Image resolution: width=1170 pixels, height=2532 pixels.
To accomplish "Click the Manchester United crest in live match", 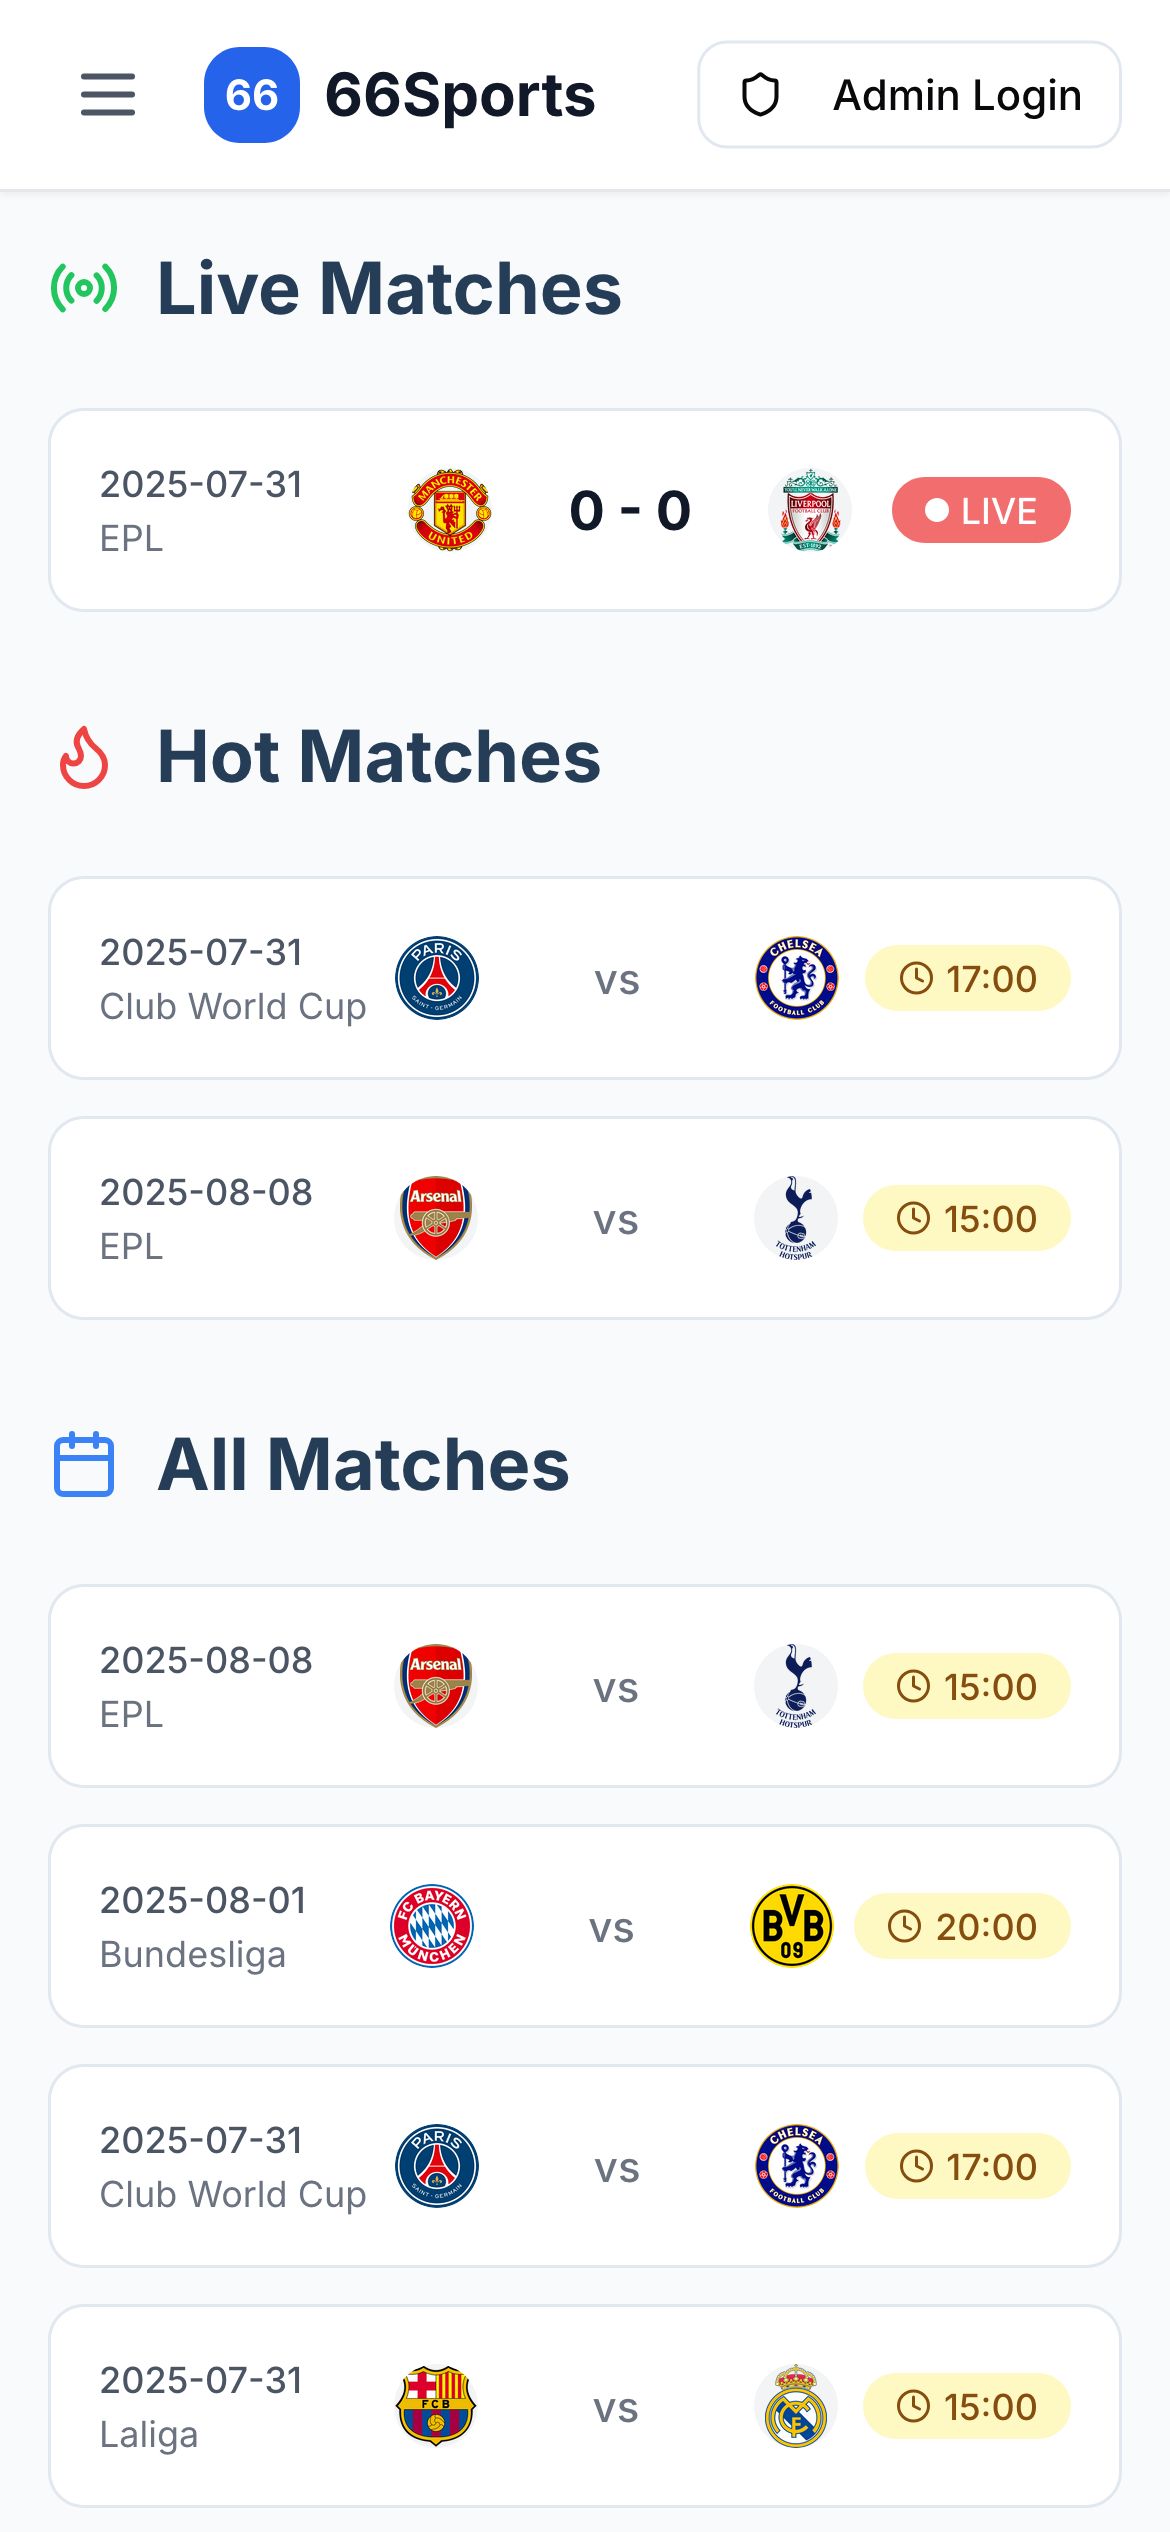I will pyautogui.click(x=450, y=510).
